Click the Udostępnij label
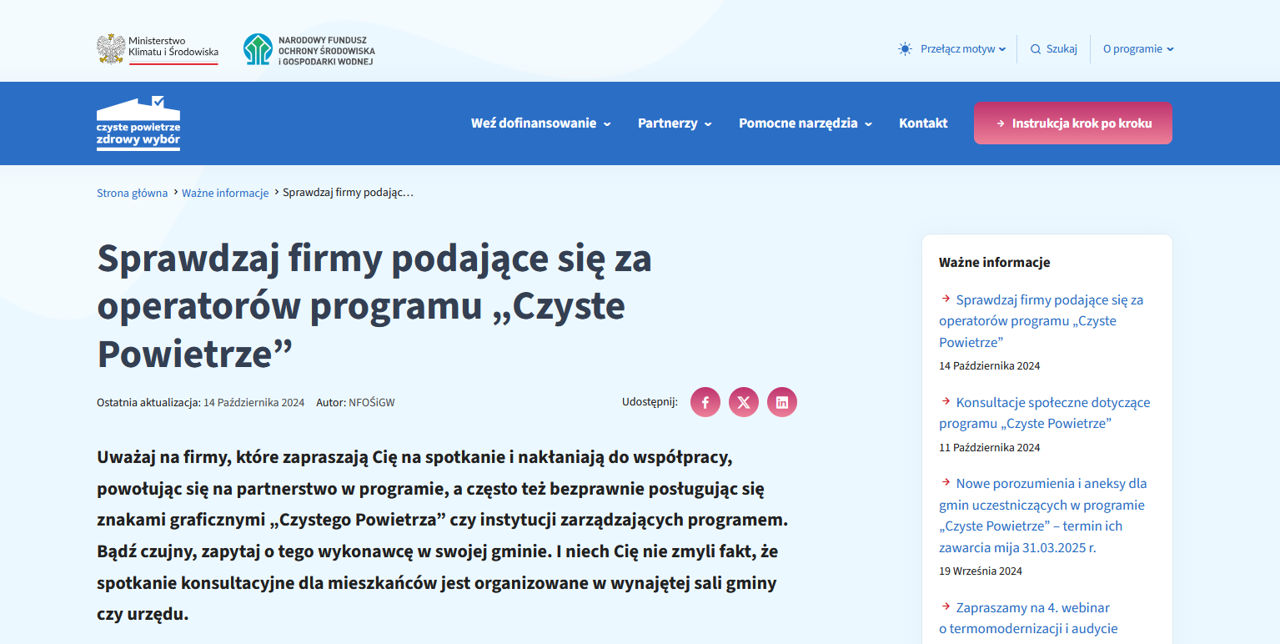Image resolution: width=1280 pixels, height=644 pixels. [650, 402]
